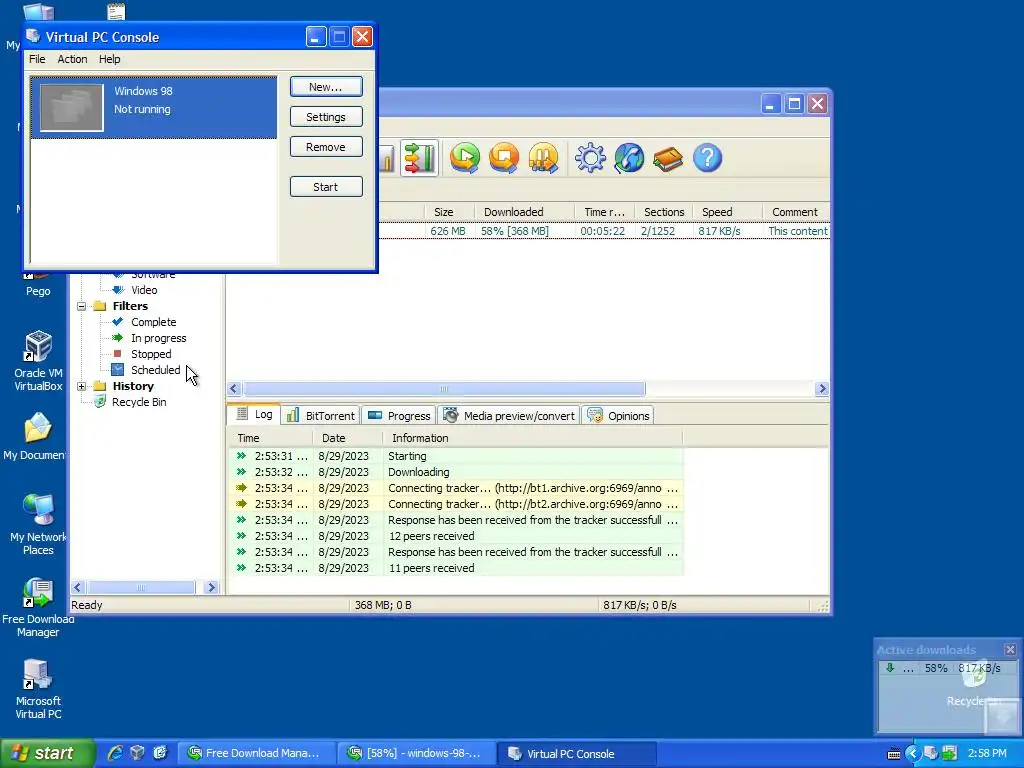
Task: Open download manager settings gear icon
Action: 590,158
